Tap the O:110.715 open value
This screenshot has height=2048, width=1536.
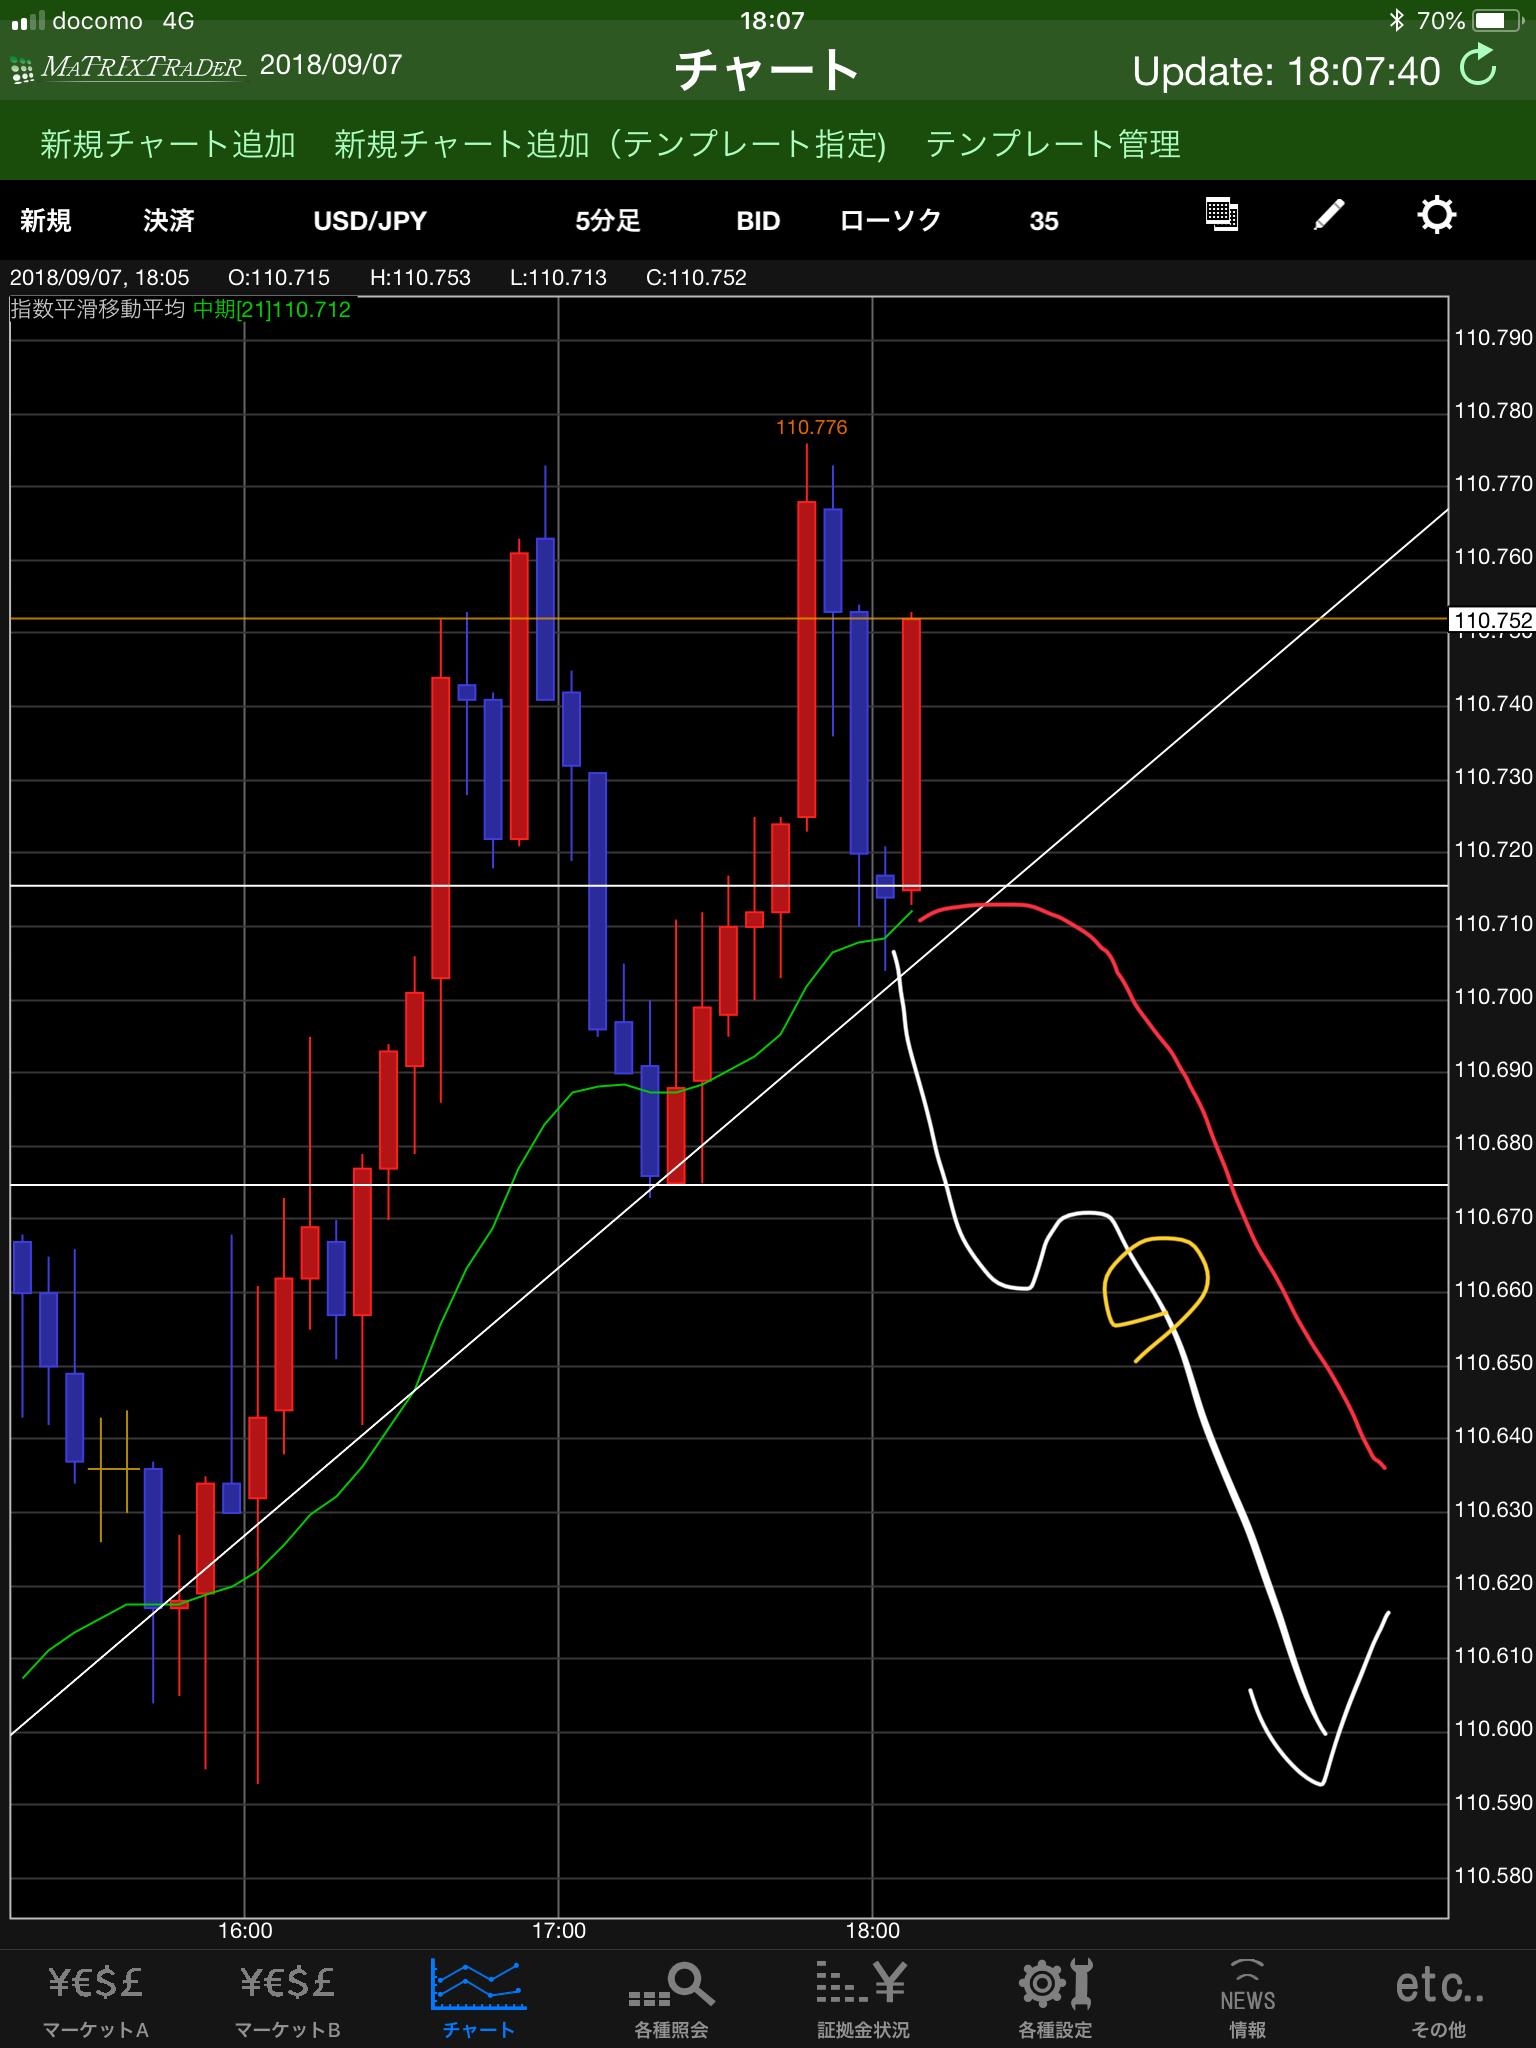click(x=278, y=278)
